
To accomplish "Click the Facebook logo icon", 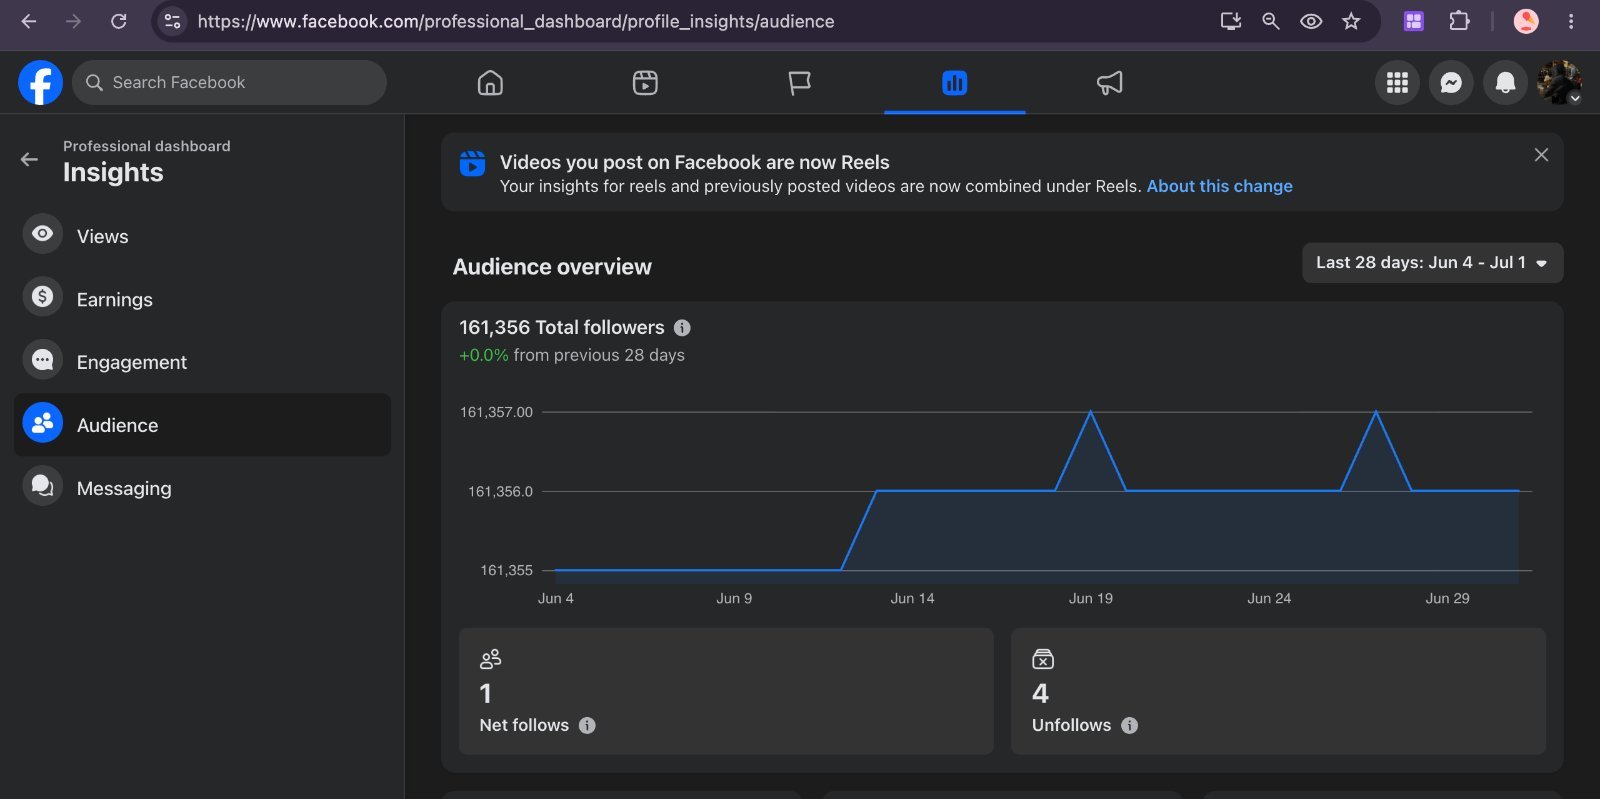I will 40,82.
